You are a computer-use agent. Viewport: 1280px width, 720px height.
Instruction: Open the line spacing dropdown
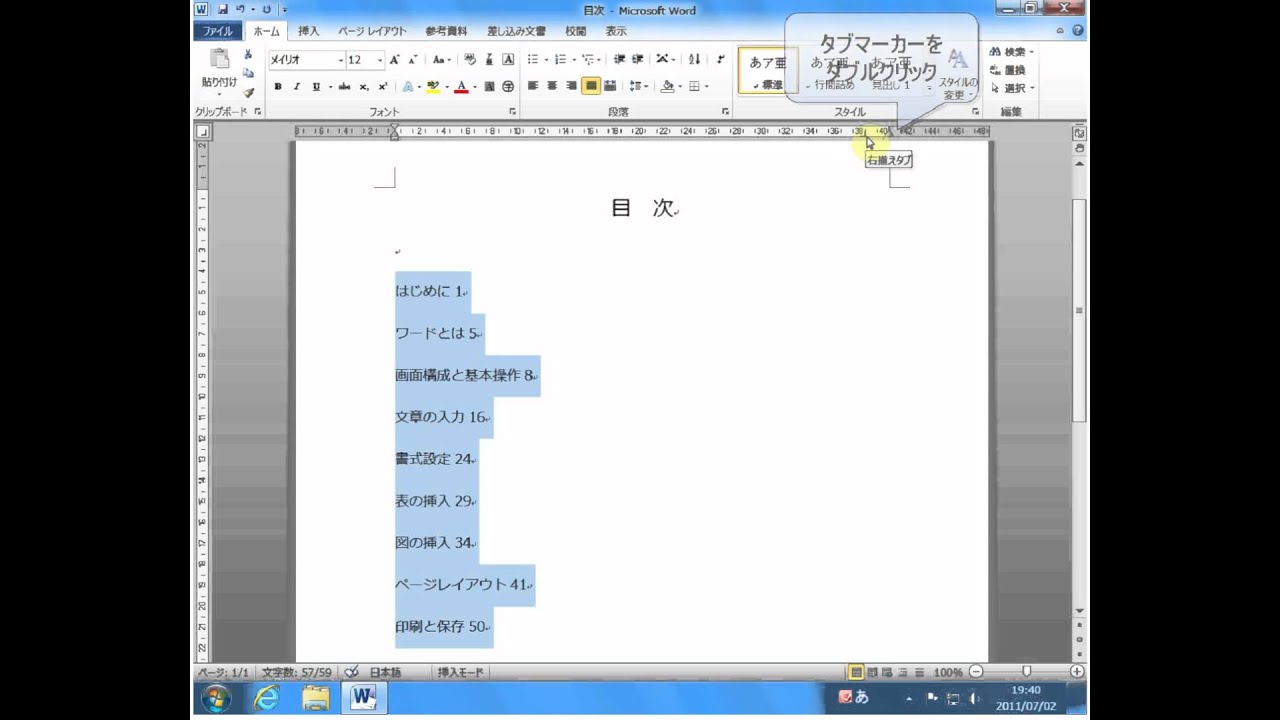tap(640, 86)
